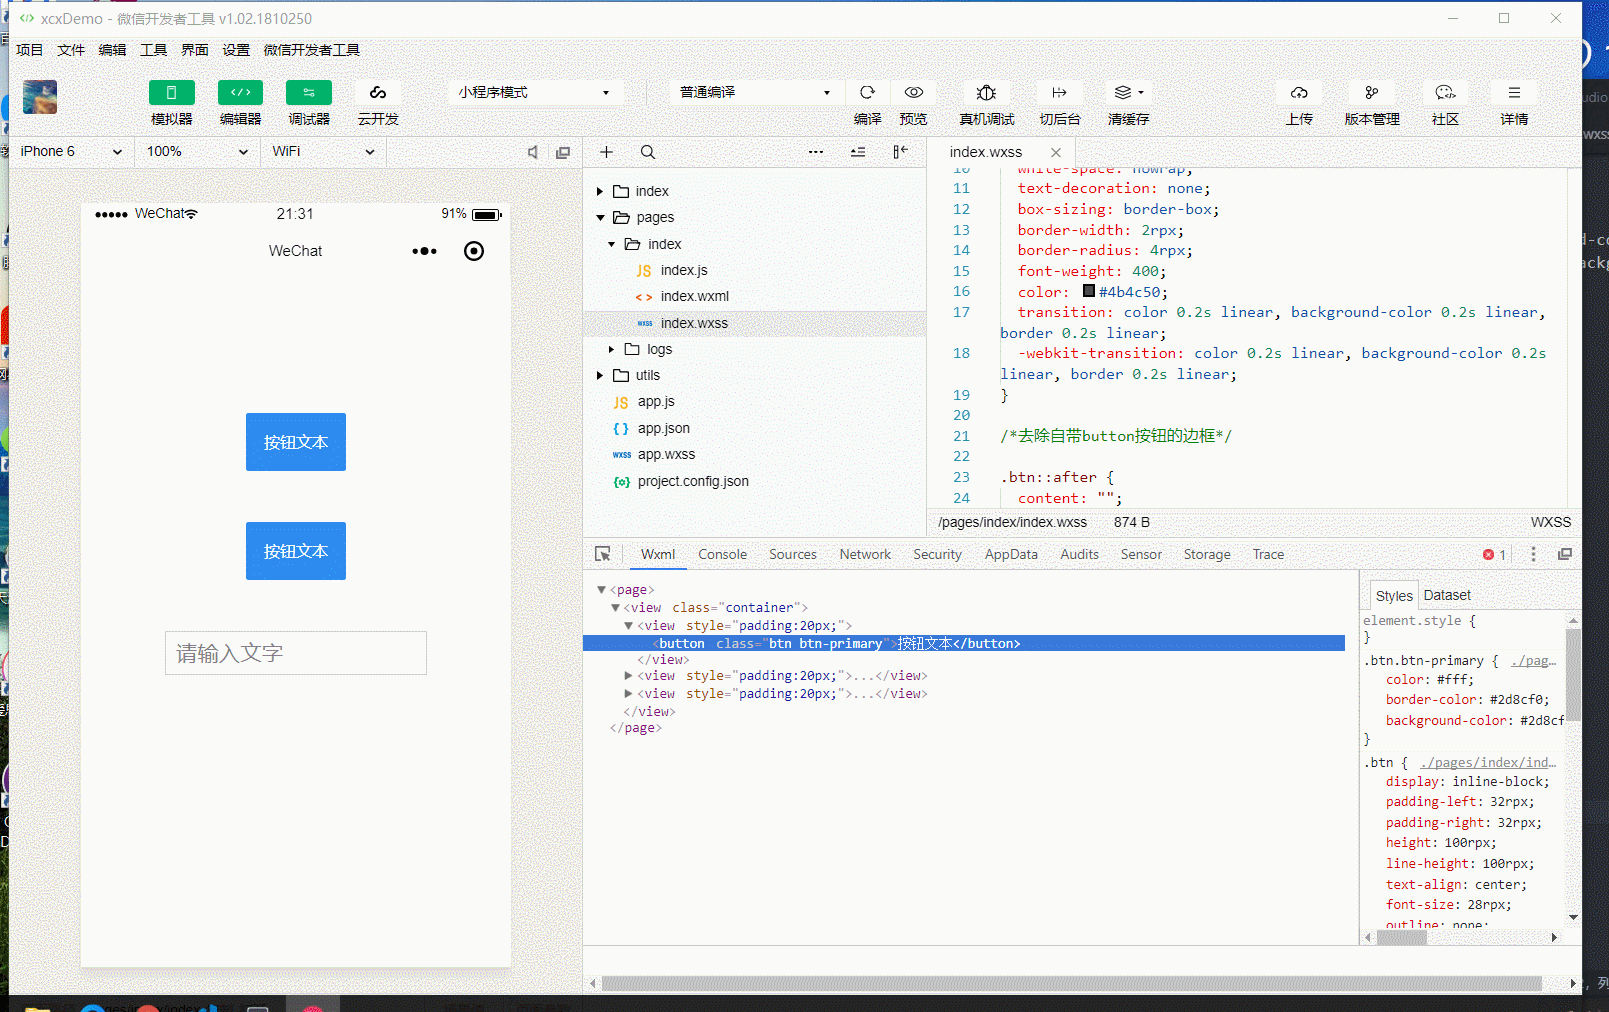Expand the utils folder

coord(600,375)
